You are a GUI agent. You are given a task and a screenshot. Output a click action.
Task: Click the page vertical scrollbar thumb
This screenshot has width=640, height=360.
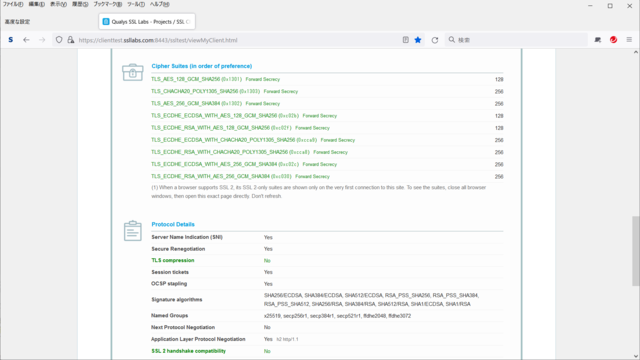636,251
